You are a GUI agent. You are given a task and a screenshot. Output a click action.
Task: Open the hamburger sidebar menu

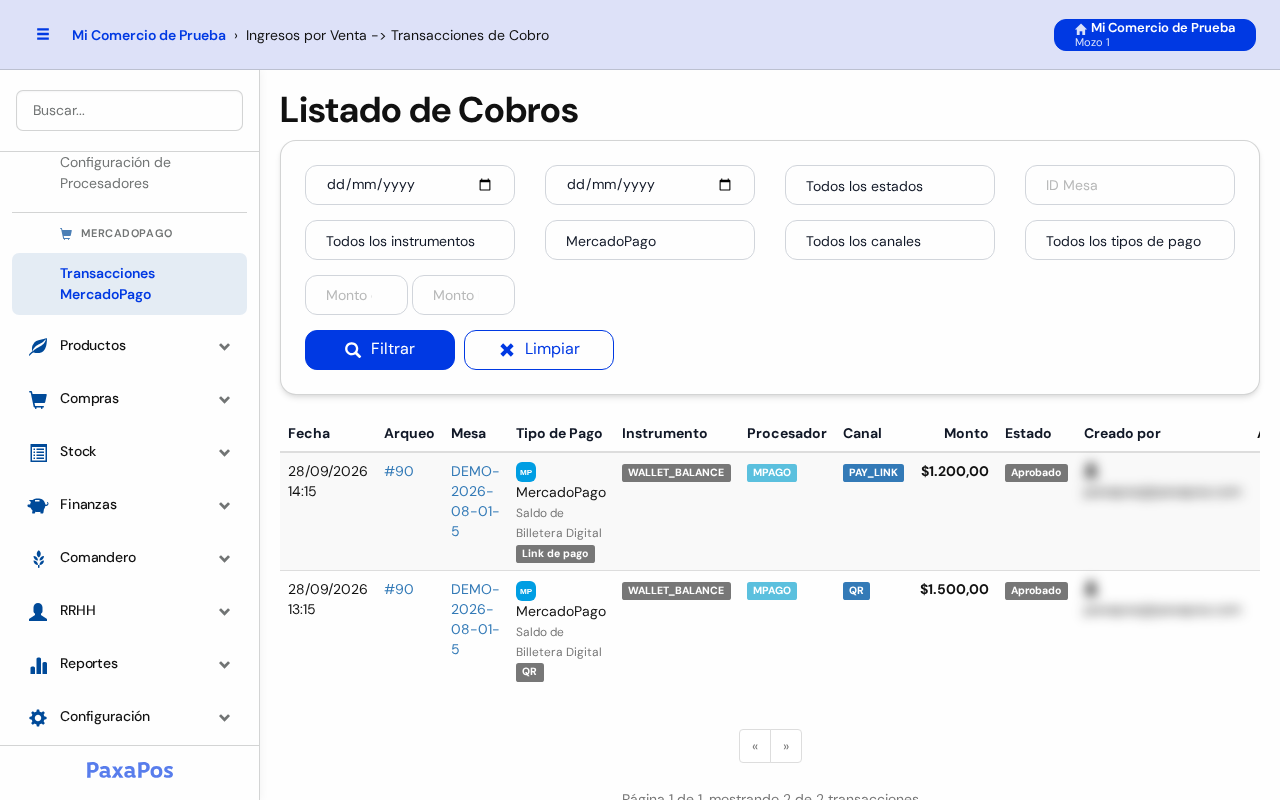(43, 34)
